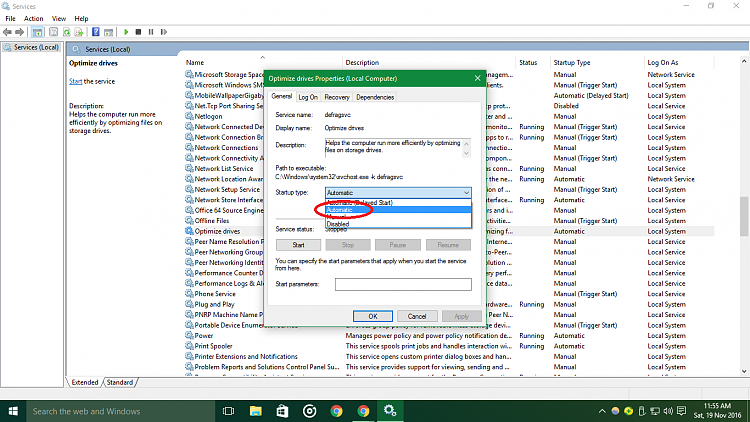
Task: Show hidden tray icons with the chevron
Action: [x=602, y=411]
